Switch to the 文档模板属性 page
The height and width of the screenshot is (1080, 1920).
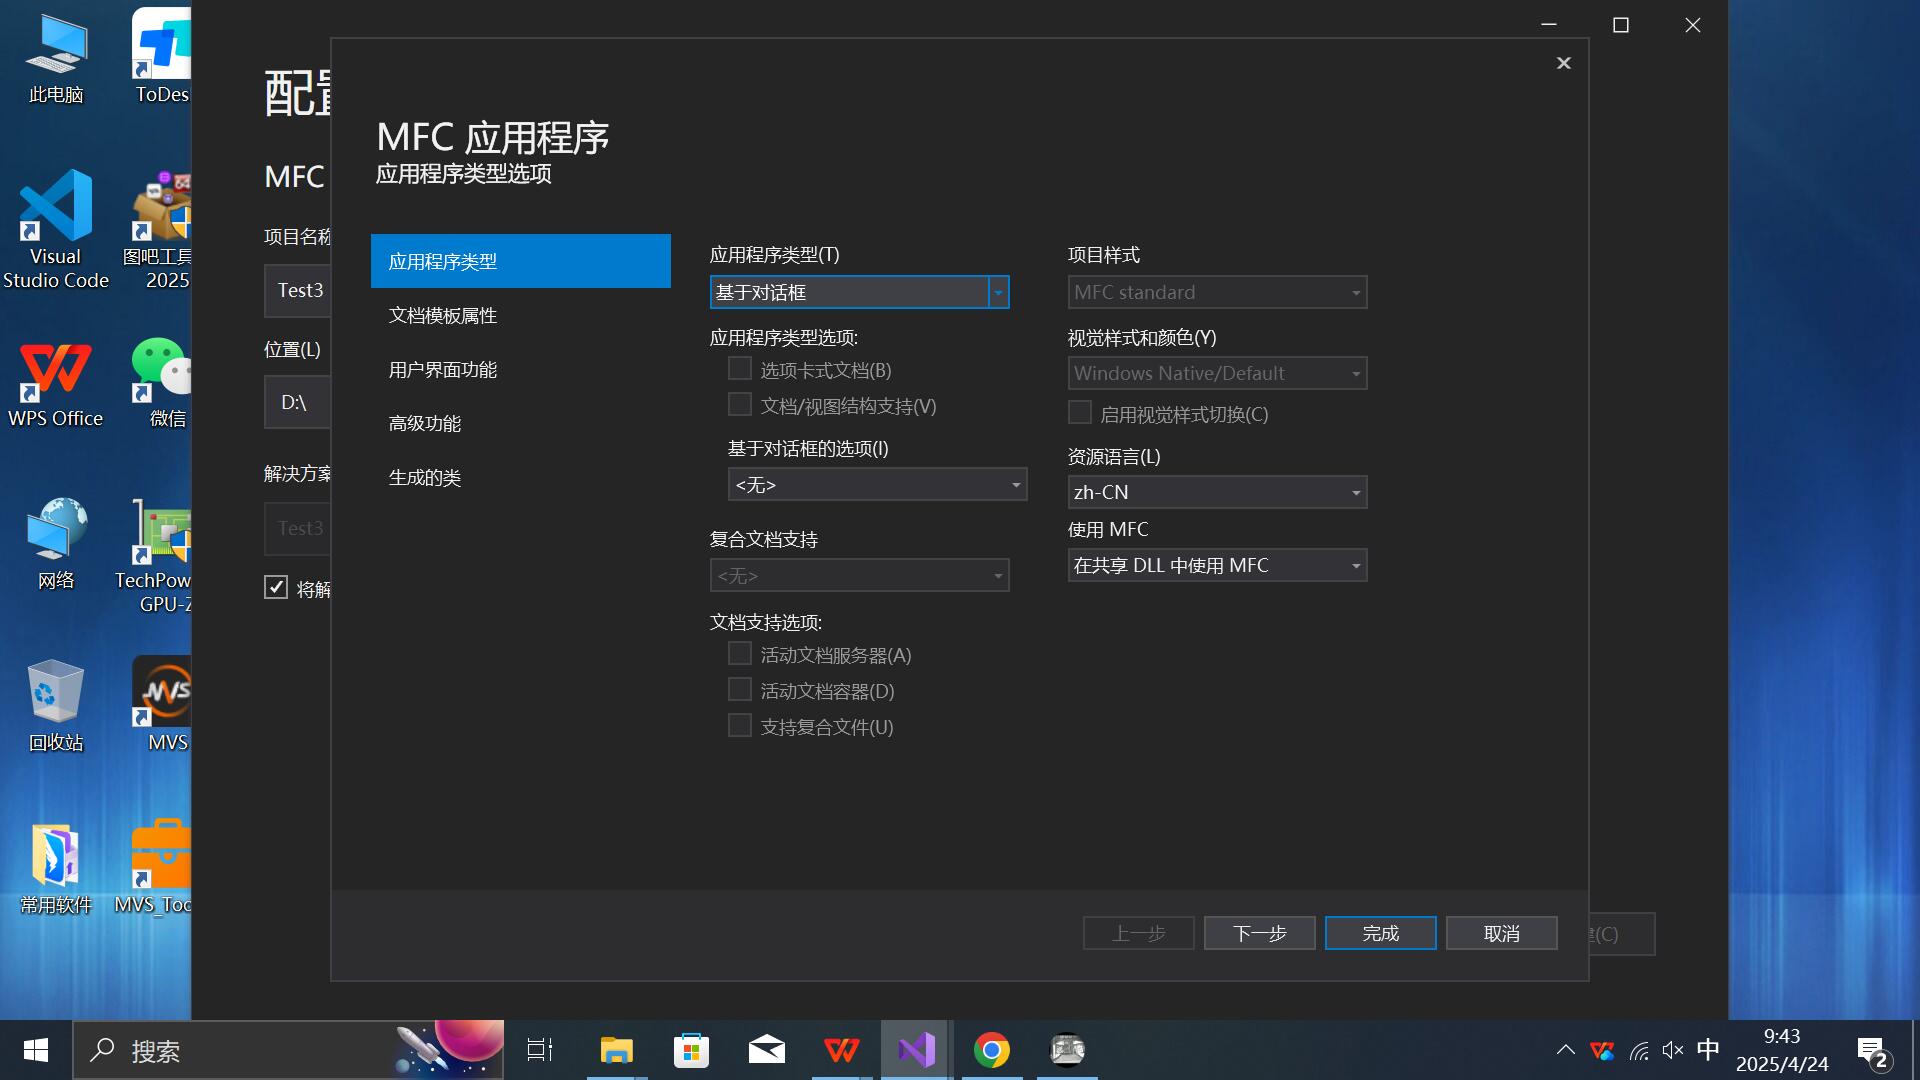click(443, 316)
